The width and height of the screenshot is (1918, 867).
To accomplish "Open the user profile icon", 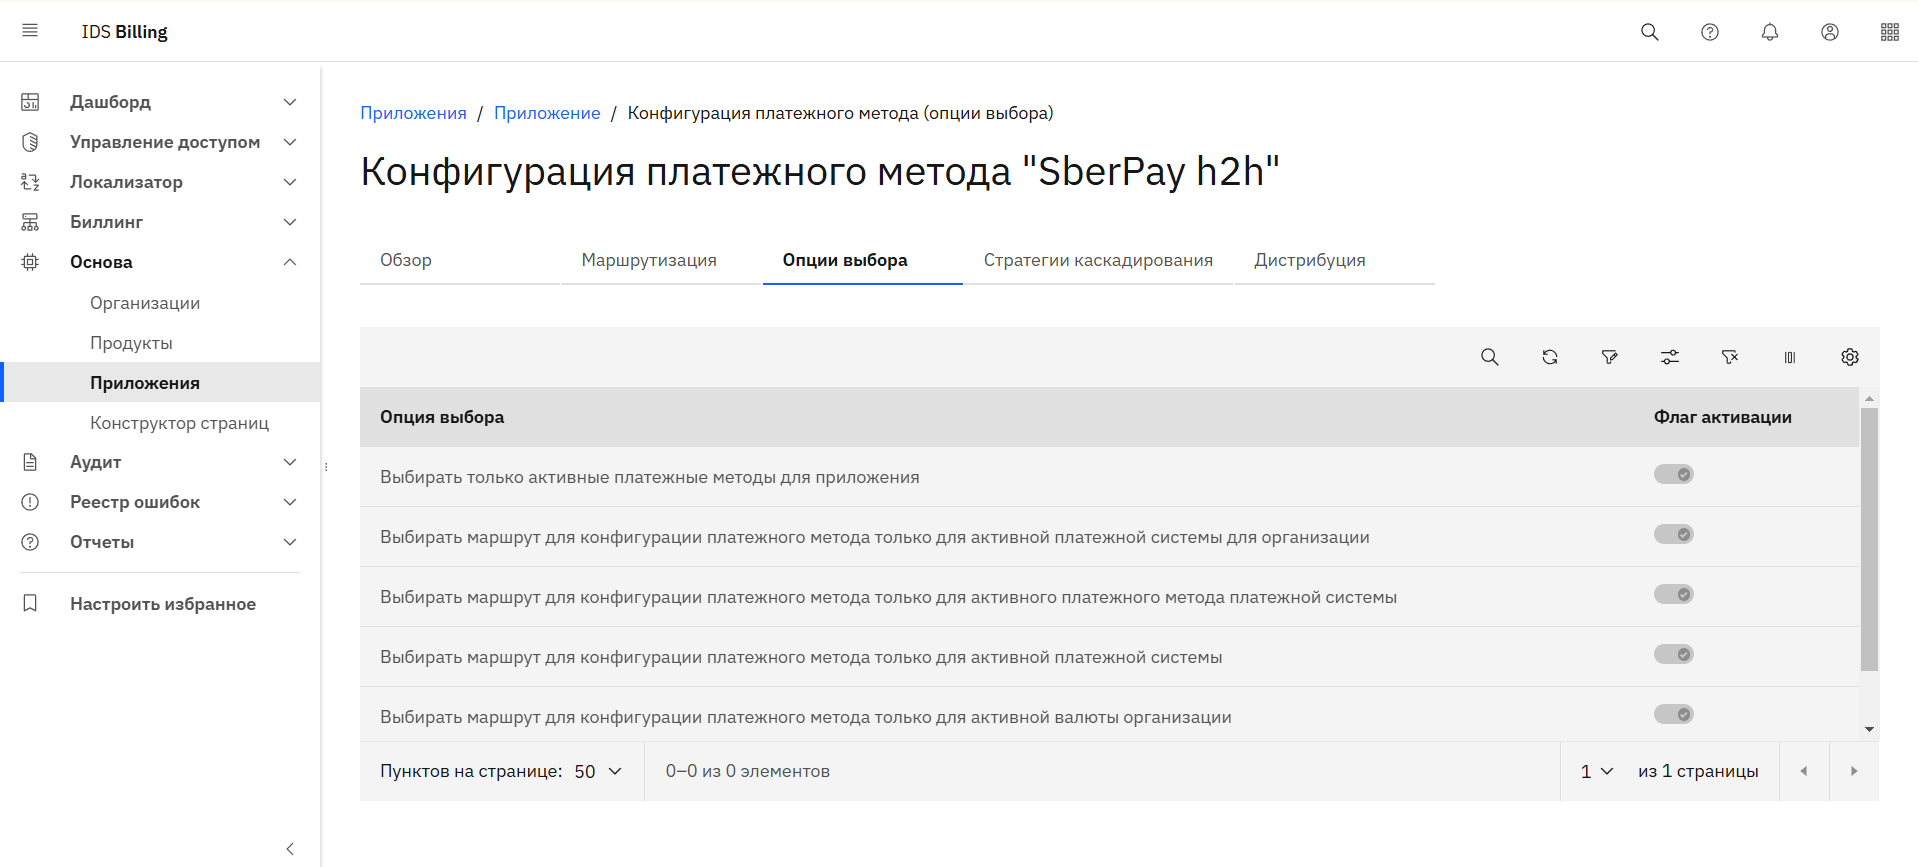I will (1829, 32).
